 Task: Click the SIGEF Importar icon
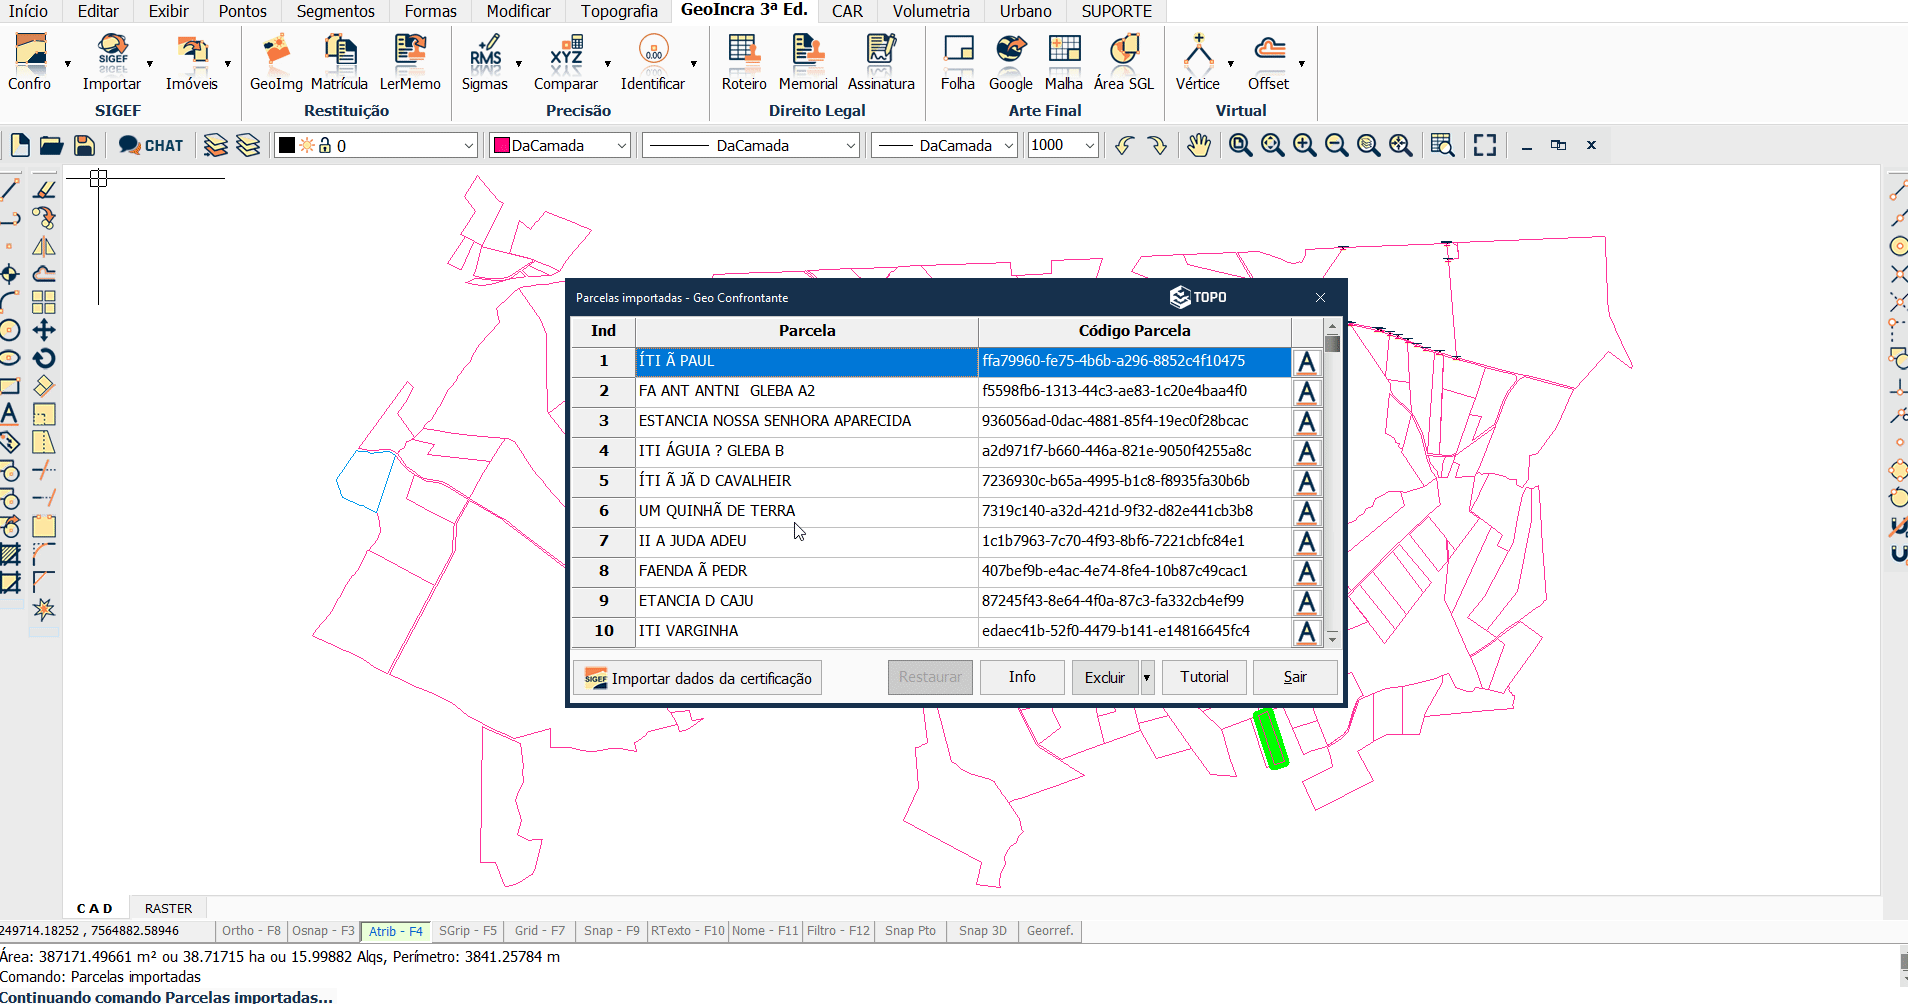[112, 61]
